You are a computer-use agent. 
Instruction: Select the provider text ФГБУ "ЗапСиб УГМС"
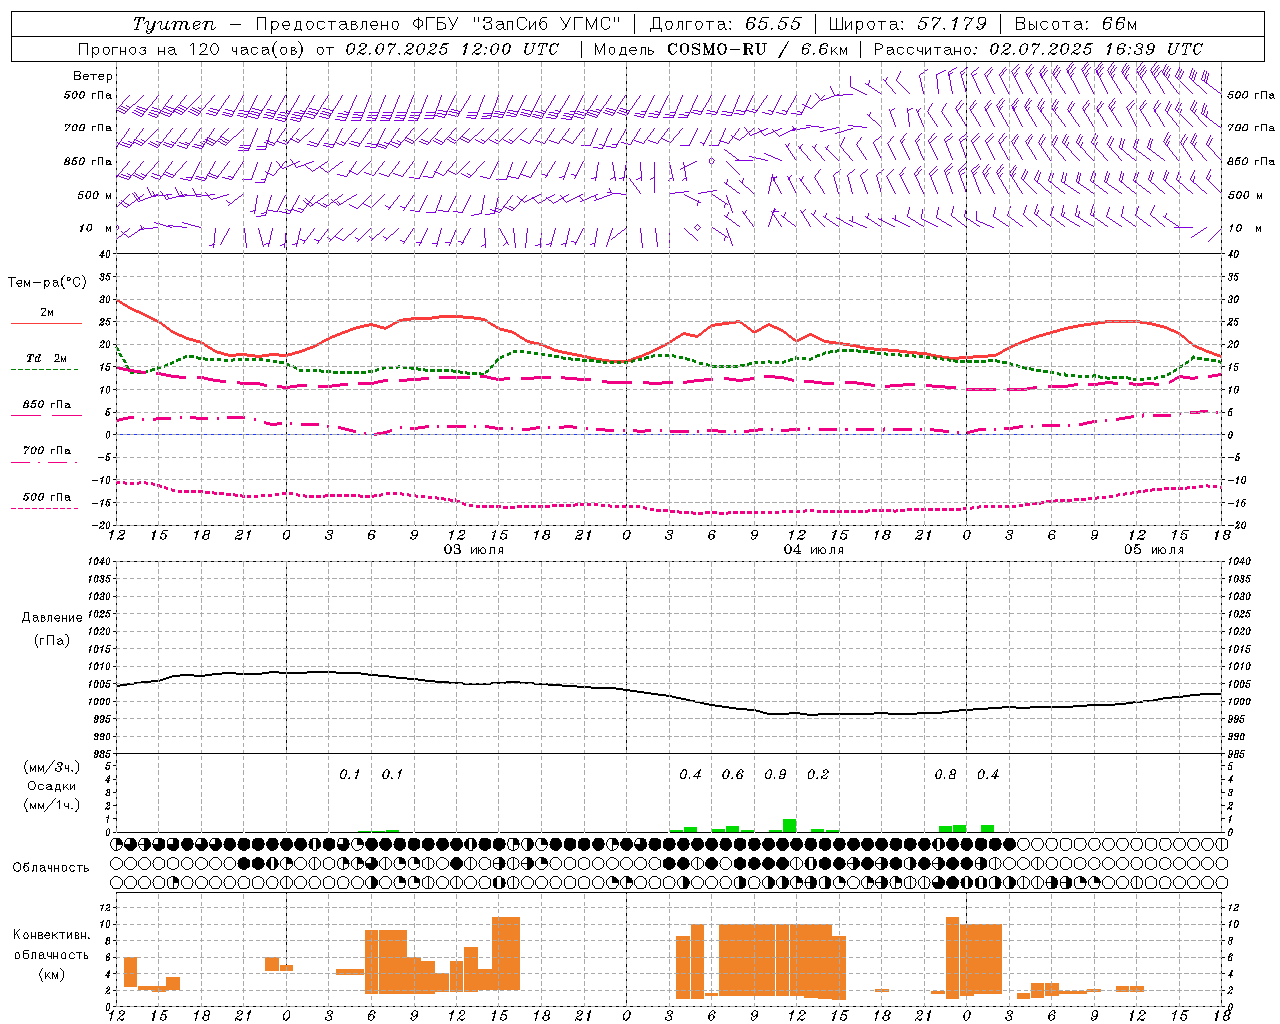(516, 24)
